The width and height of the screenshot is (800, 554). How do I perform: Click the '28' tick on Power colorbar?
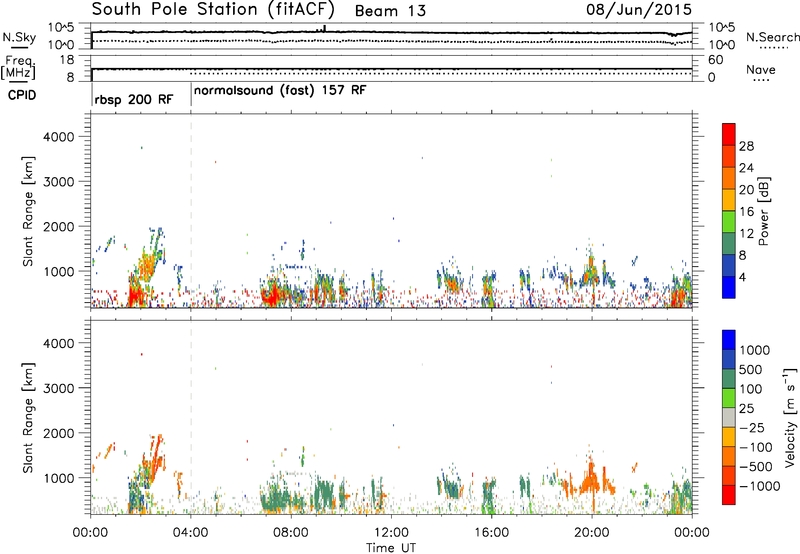[746, 146]
